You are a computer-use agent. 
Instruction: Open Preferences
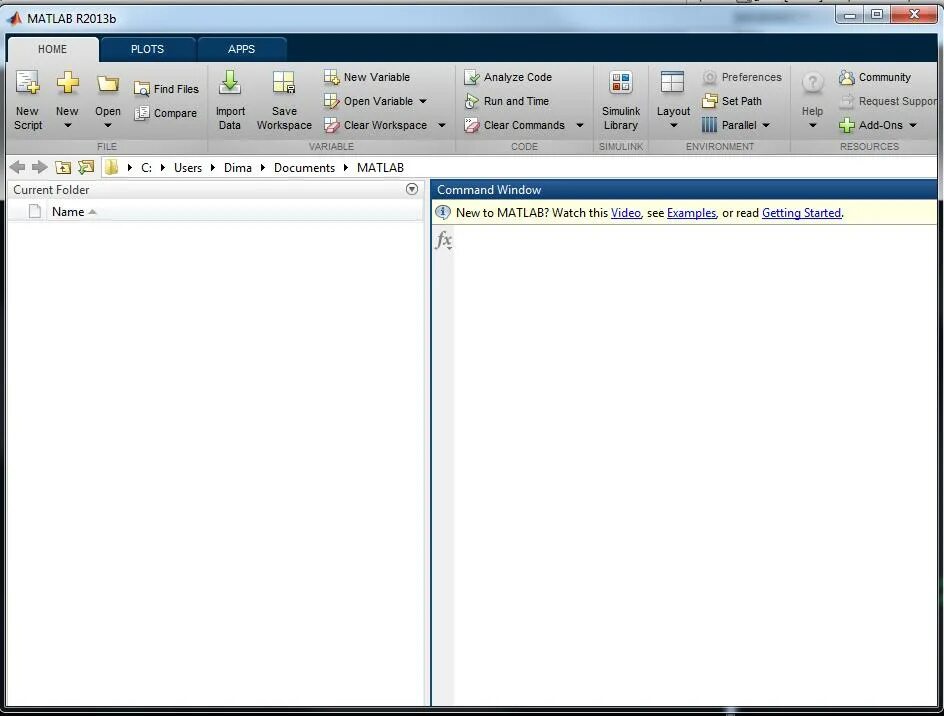[744, 77]
